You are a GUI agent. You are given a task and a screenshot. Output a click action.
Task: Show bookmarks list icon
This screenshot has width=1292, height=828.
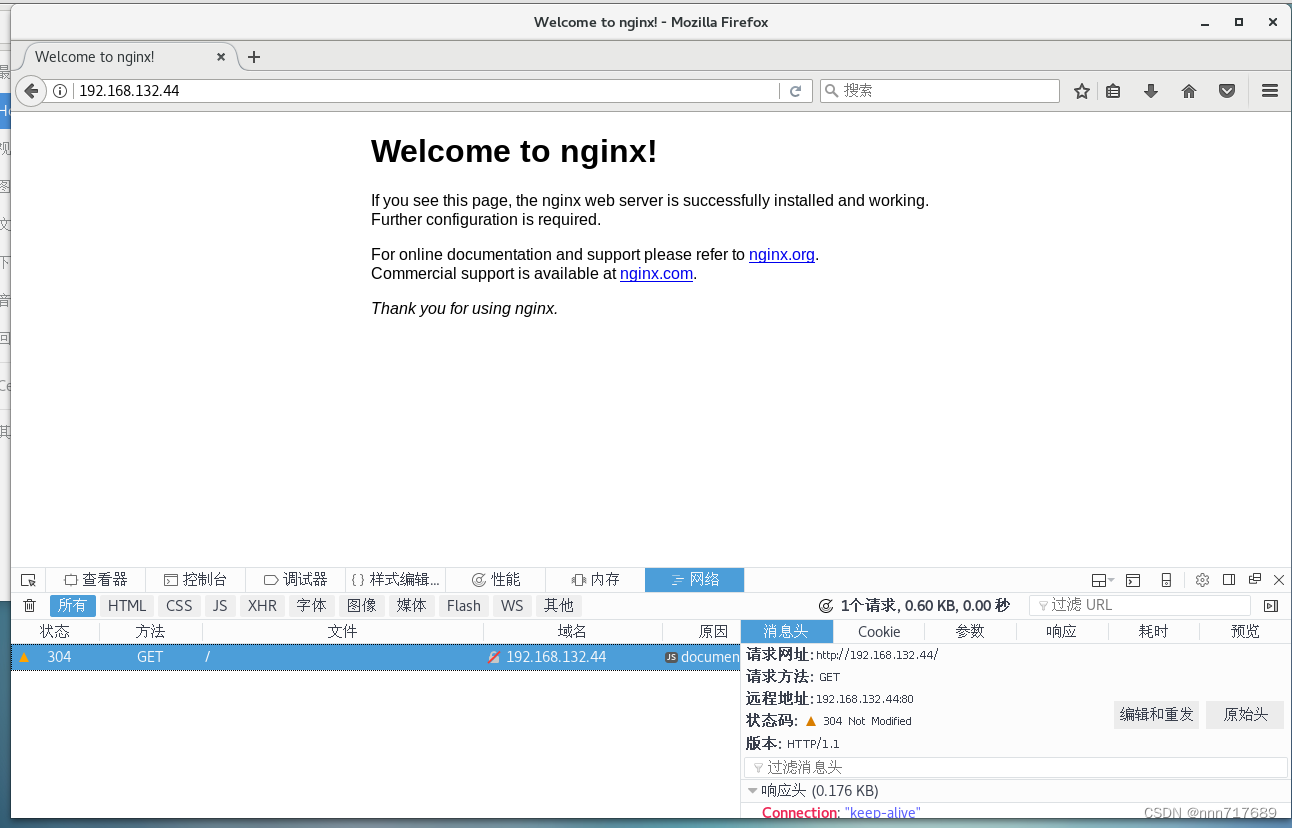[1114, 91]
